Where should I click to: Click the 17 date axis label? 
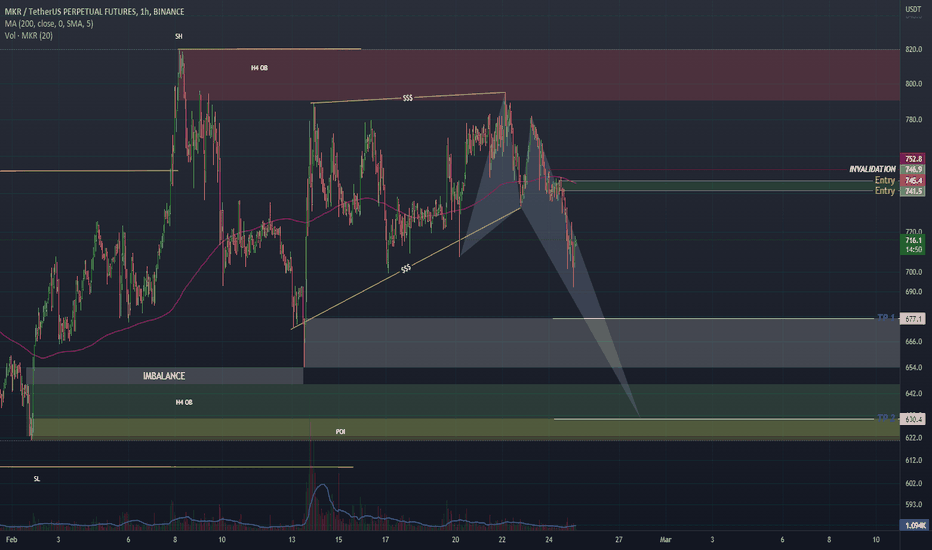(385, 540)
